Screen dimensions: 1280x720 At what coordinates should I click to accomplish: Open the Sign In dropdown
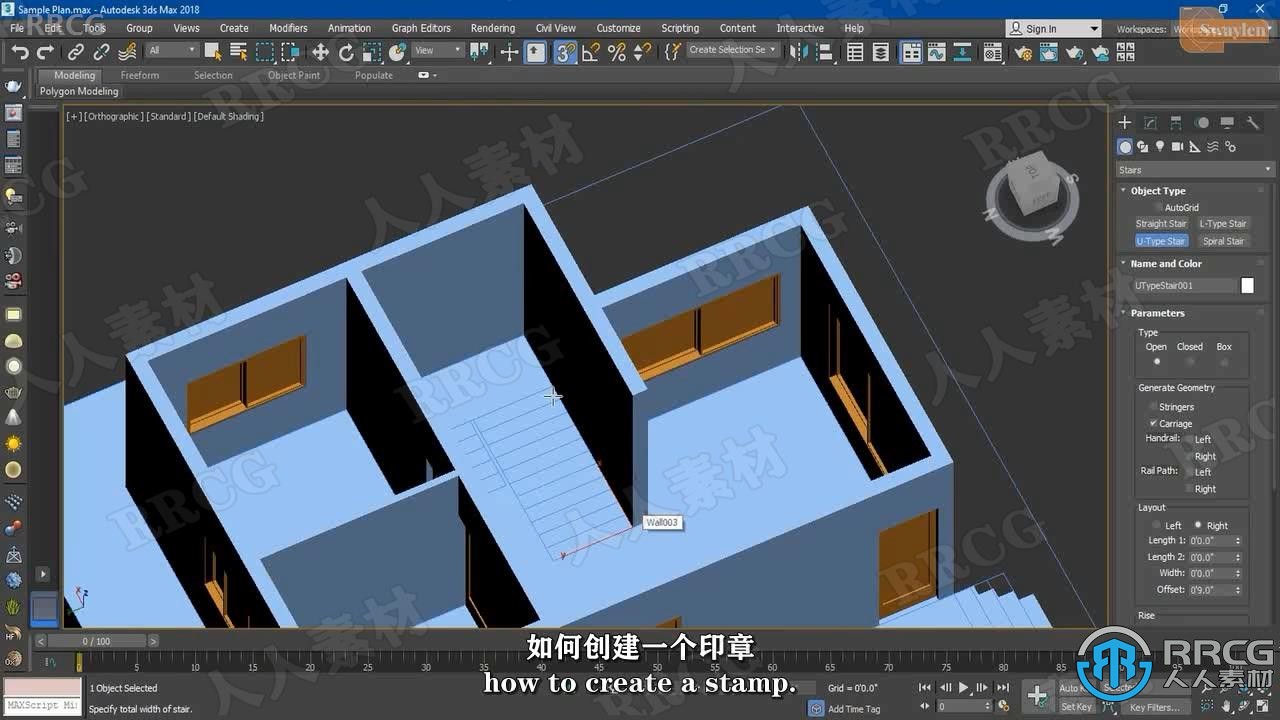point(1053,29)
